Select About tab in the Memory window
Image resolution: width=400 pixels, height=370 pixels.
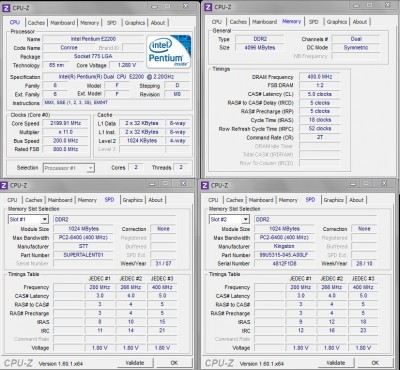360,22
